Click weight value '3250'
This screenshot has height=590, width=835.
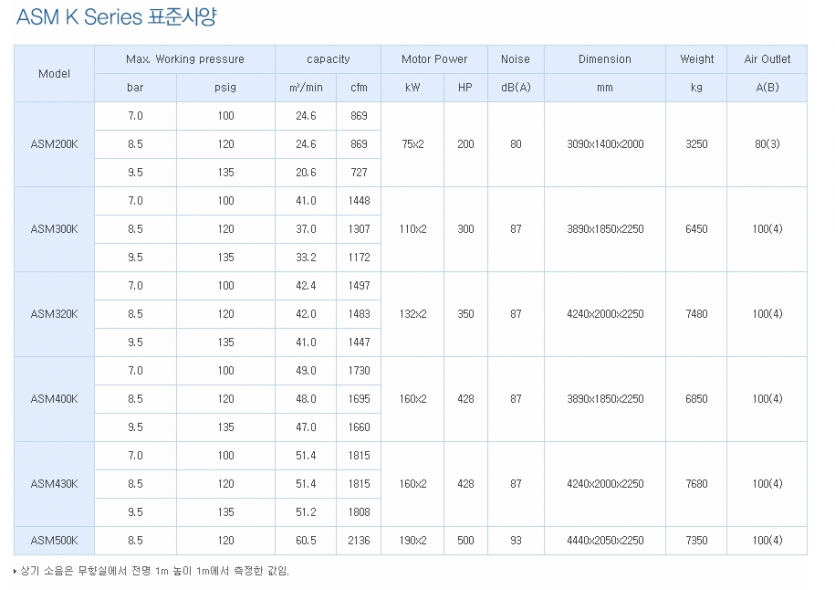click(697, 144)
